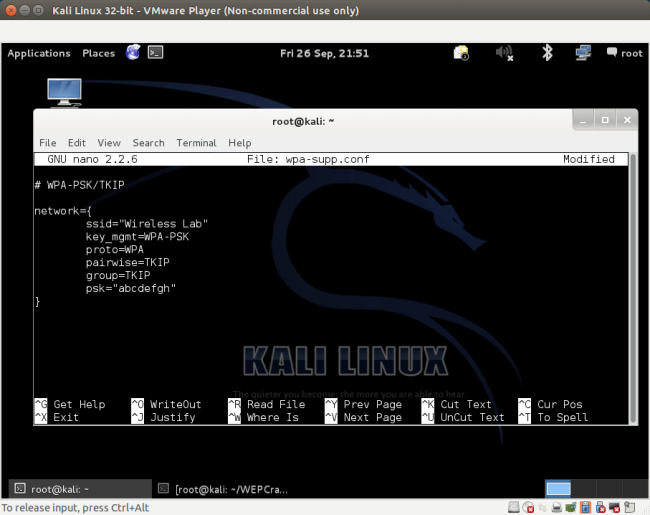Open the terminal File menu
Image resolution: width=650 pixels, height=515 pixels.
pos(47,143)
